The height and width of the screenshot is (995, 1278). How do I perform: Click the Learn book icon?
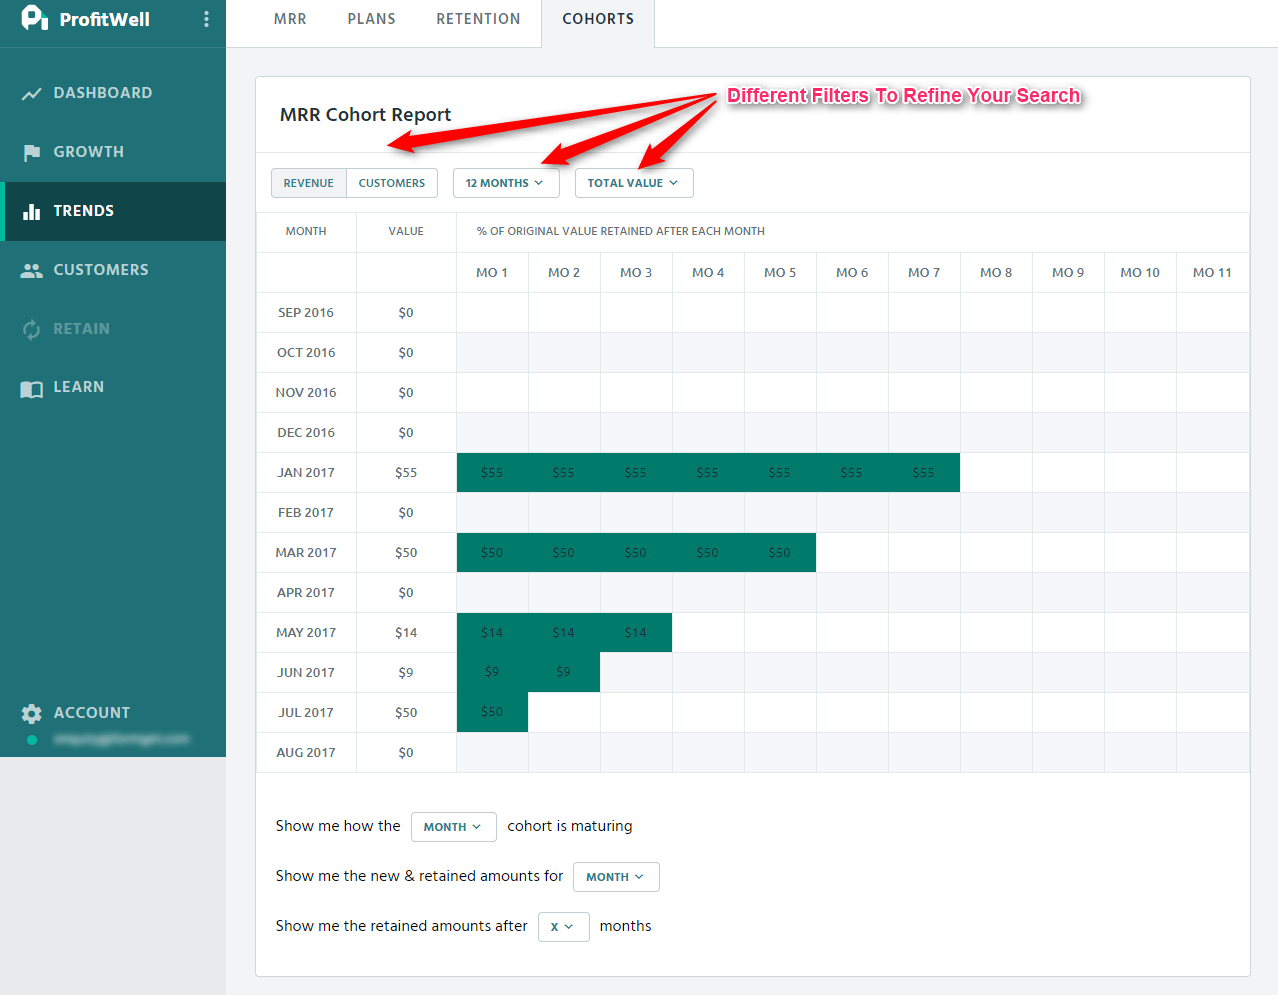tap(32, 388)
